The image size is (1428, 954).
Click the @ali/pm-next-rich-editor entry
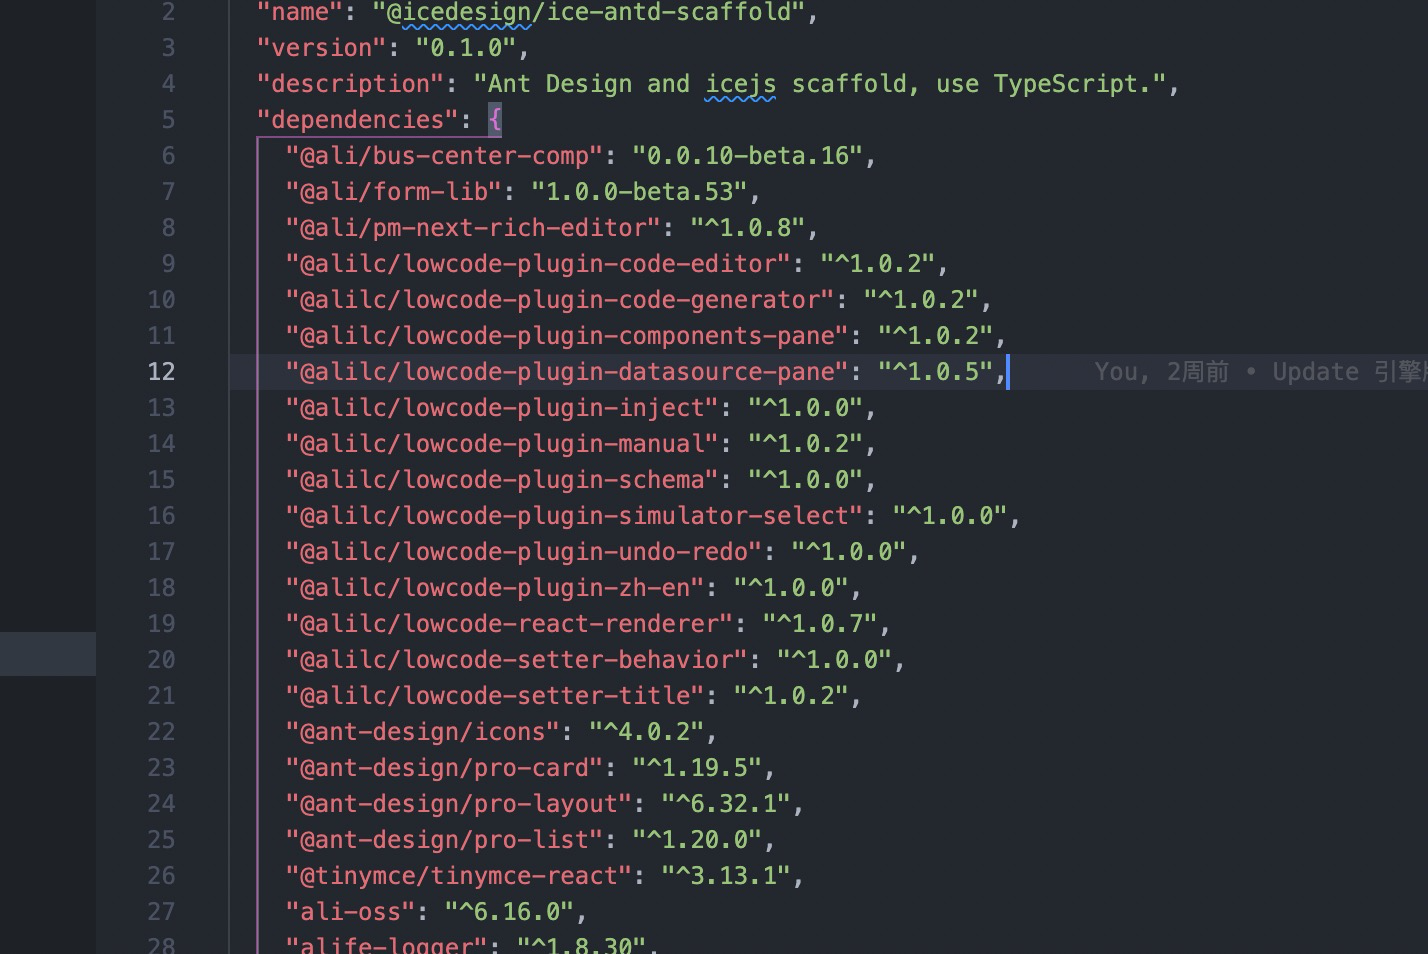coord(474,228)
